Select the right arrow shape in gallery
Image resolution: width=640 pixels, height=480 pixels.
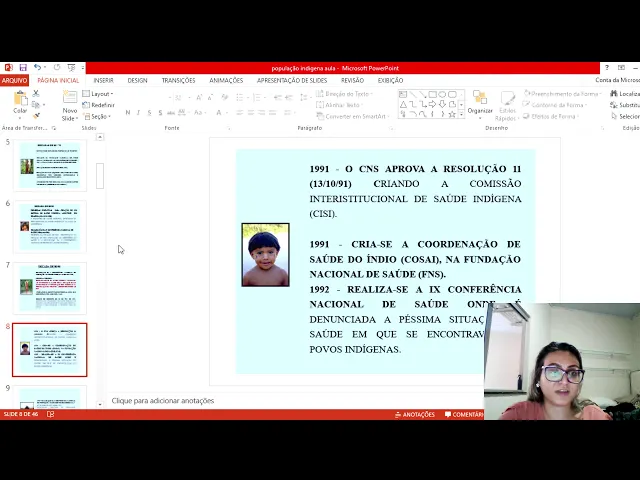coord(433,104)
